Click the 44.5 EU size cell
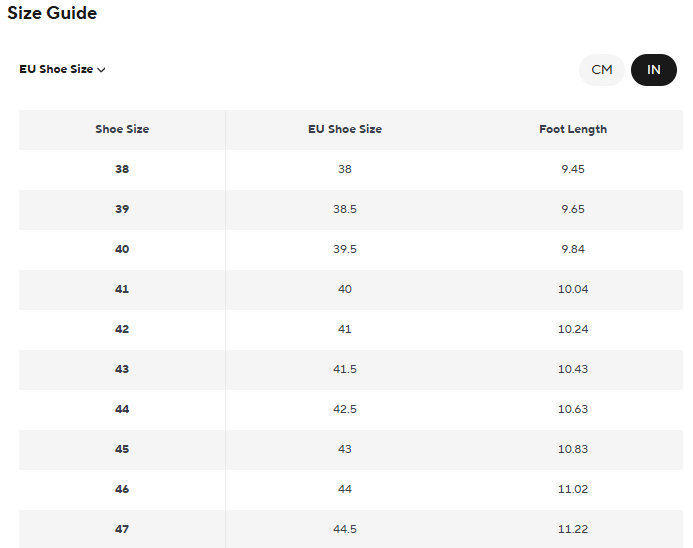This screenshot has width=693, height=548. [x=345, y=529]
